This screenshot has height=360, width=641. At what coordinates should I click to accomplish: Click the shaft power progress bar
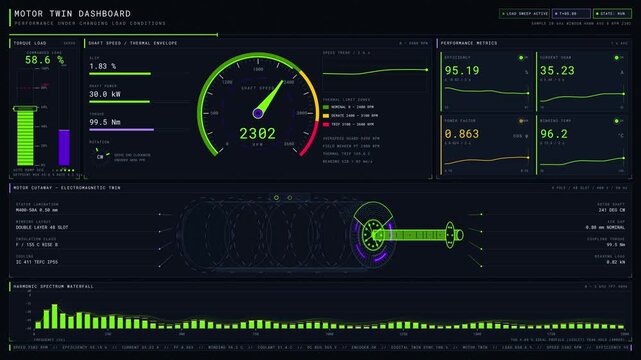click(x=119, y=102)
